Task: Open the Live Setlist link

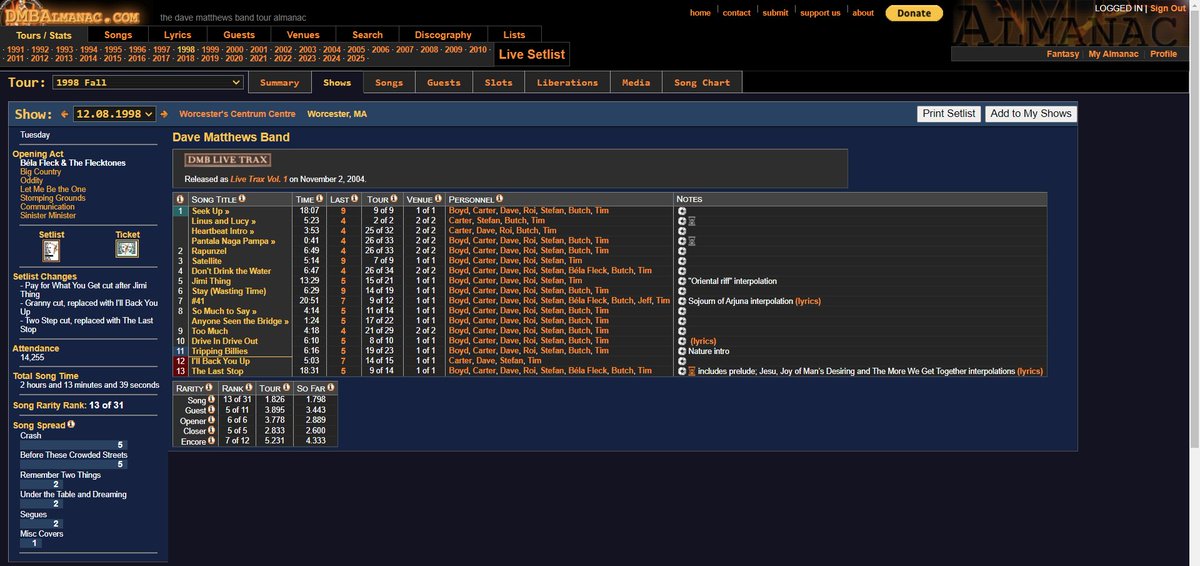Action: click(x=532, y=54)
